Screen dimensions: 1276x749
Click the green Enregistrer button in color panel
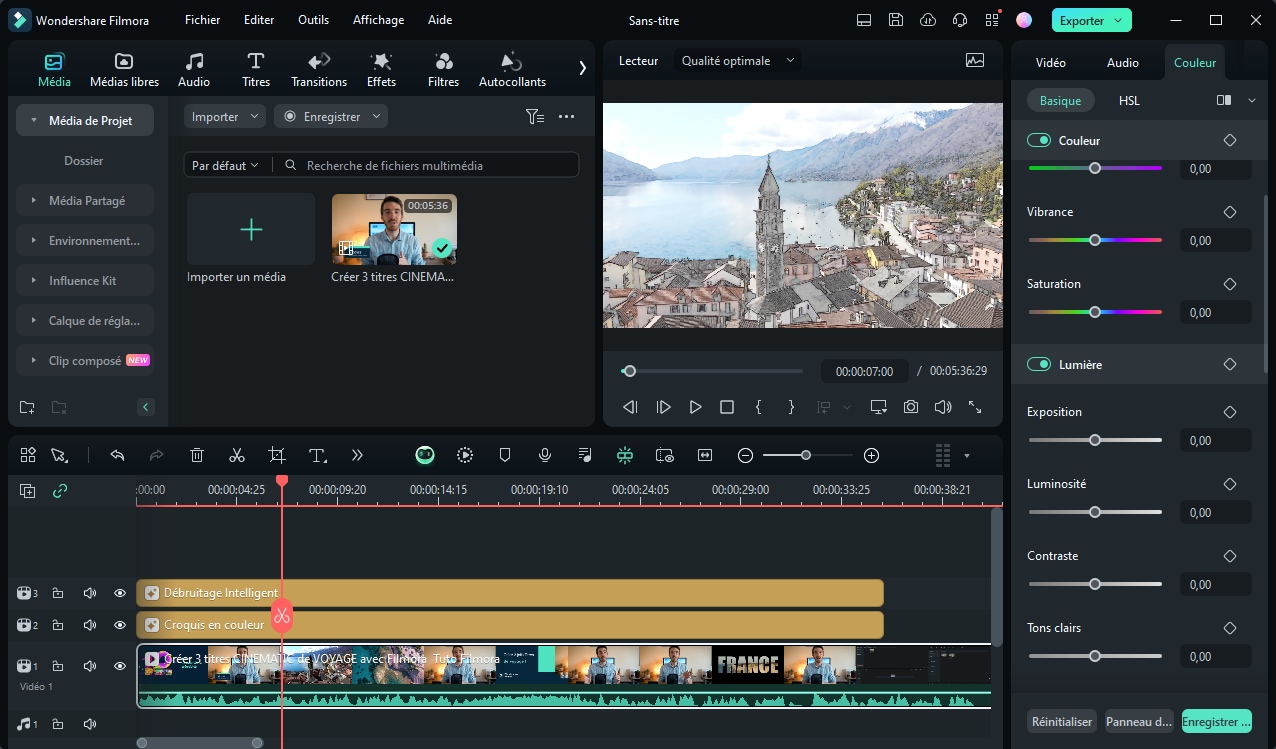(x=1216, y=721)
